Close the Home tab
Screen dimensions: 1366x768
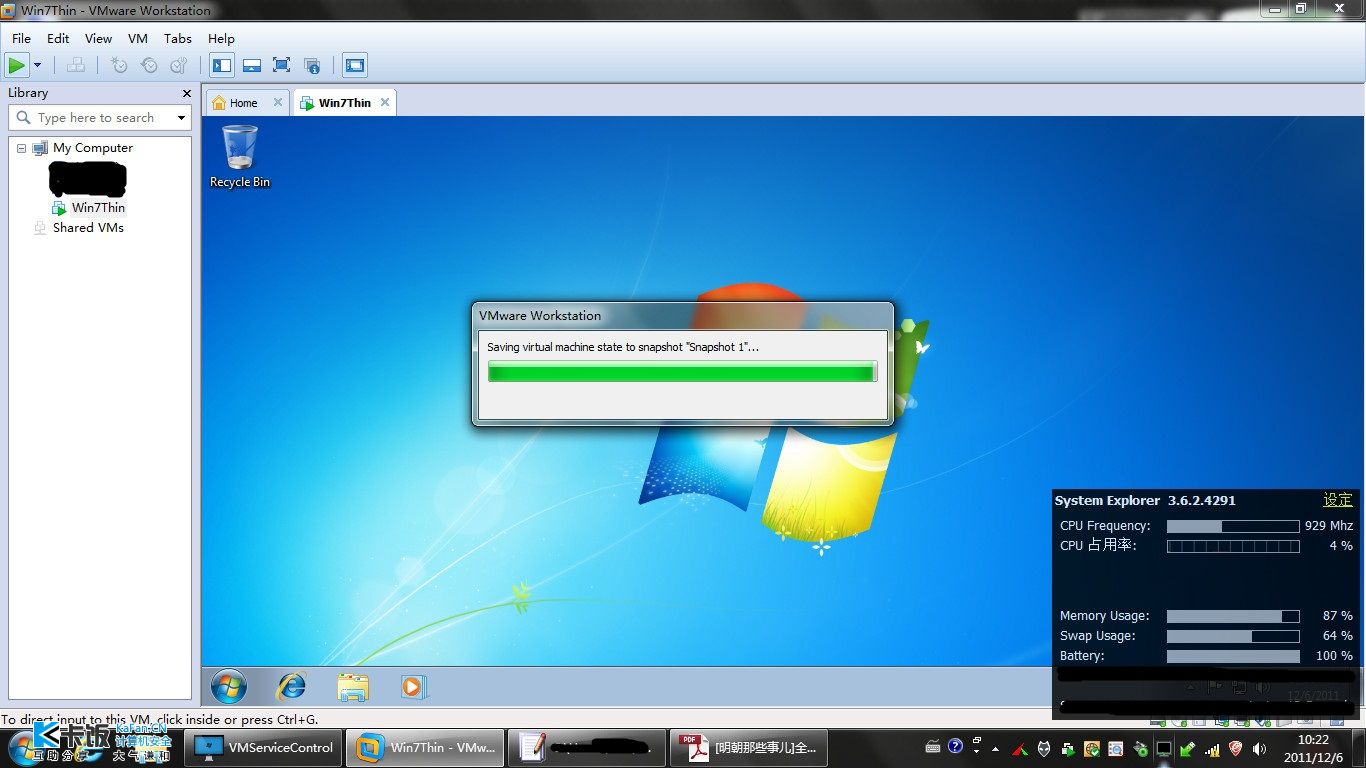(x=279, y=102)
